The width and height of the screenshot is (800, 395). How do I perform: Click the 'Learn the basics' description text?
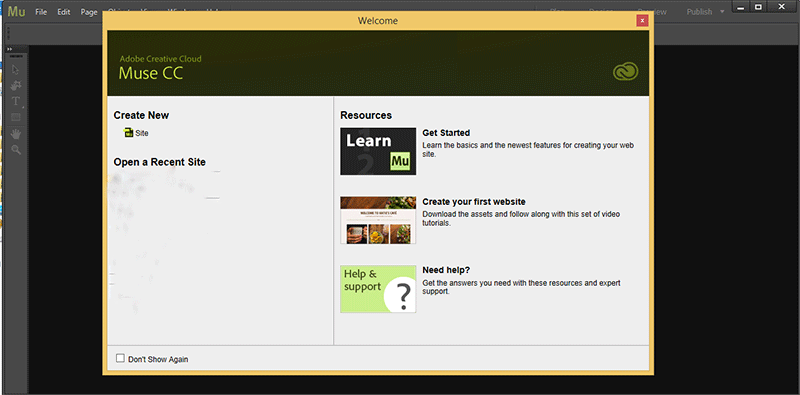click(528, 149)
